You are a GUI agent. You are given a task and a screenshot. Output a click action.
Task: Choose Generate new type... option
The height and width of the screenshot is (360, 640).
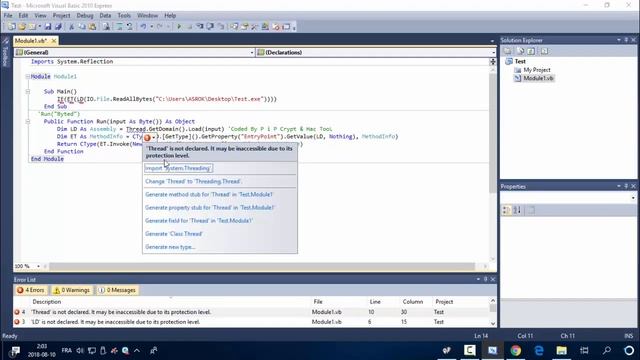click(x=170, y=247)
